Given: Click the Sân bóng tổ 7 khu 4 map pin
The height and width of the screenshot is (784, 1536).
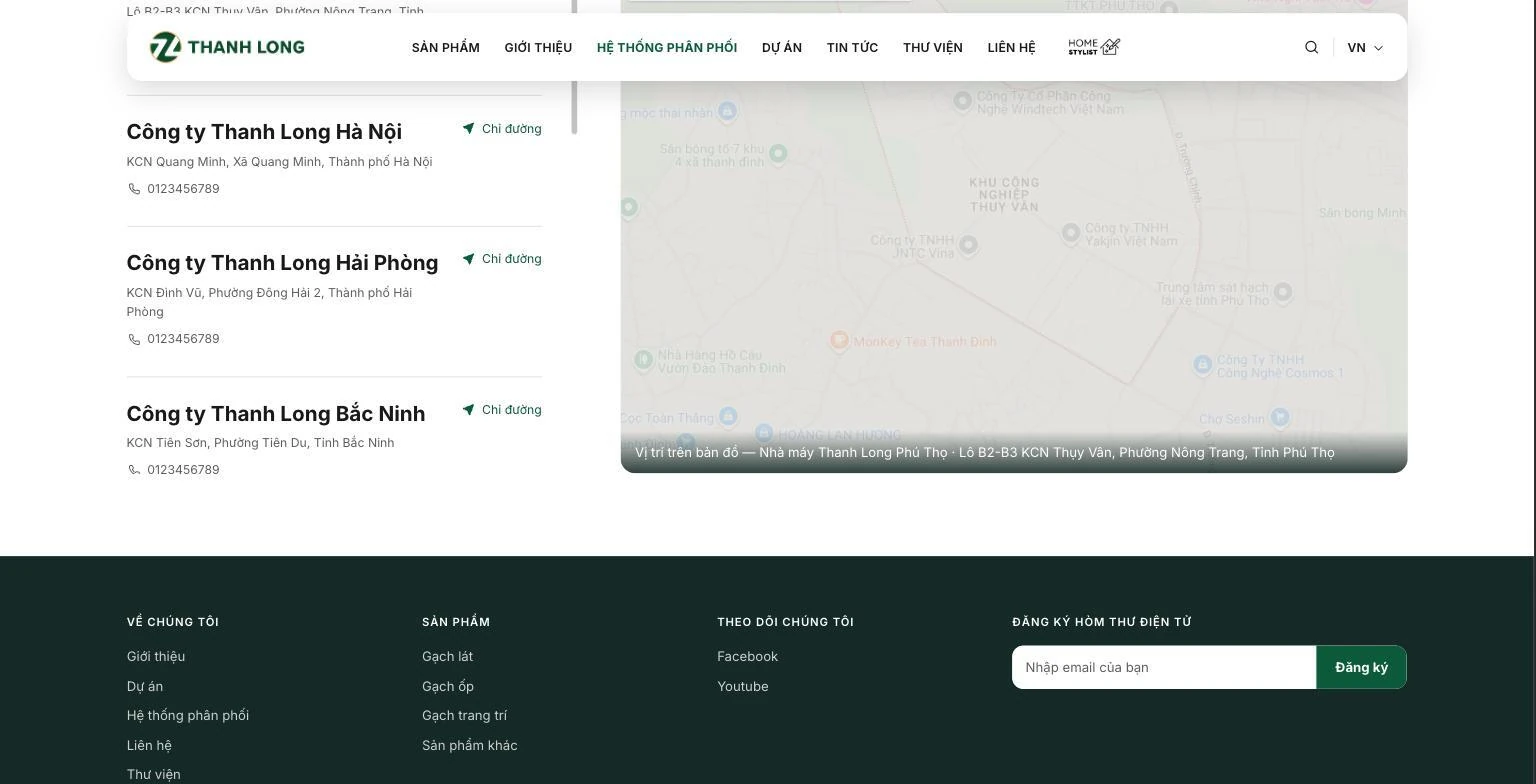Looking at the screenshot, I should pyautogui.click(x=778, y=153).
